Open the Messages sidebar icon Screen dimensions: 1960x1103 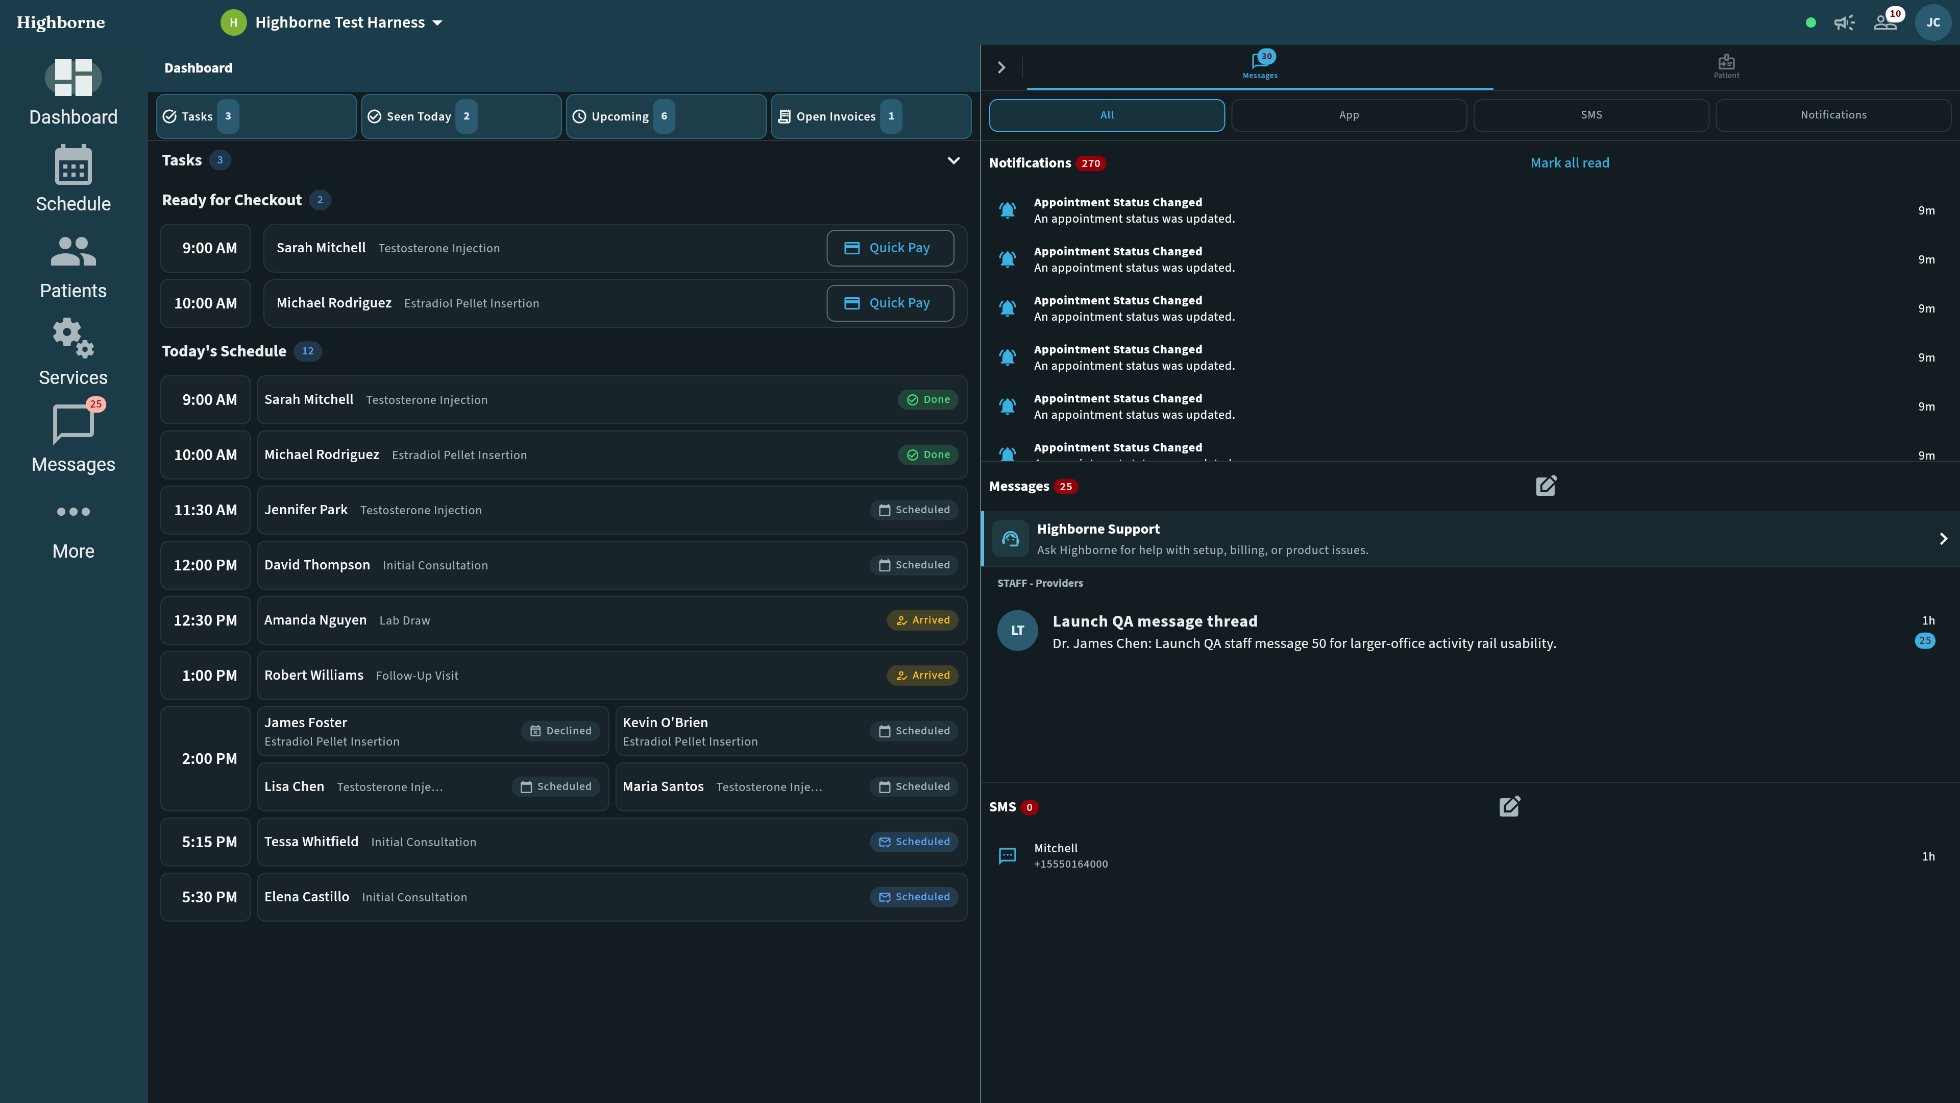click(x=73, y=424)
